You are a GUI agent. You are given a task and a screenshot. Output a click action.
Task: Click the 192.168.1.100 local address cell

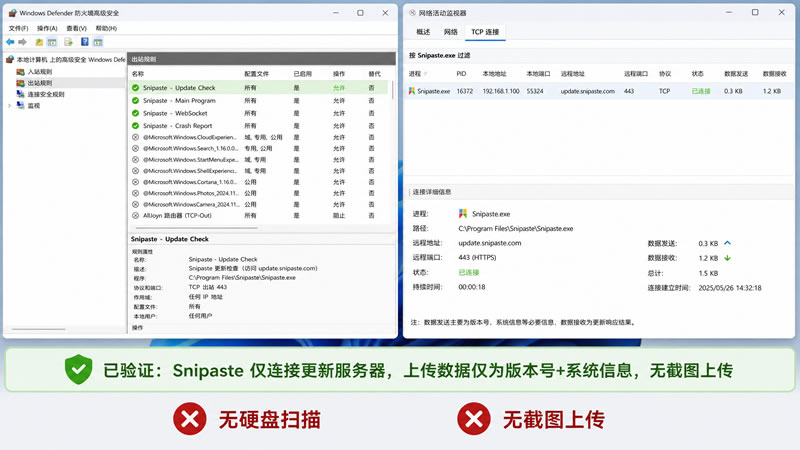click(x=501, y=91)
